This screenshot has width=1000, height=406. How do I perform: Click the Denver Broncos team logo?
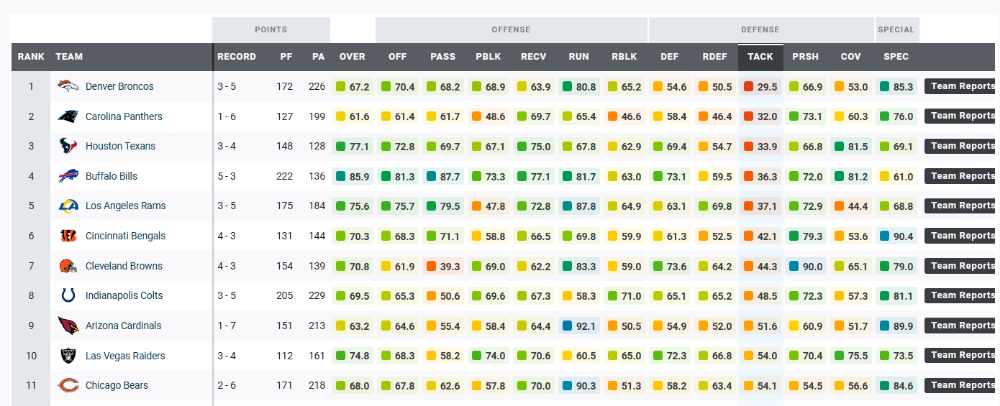[x=68, y=86]
